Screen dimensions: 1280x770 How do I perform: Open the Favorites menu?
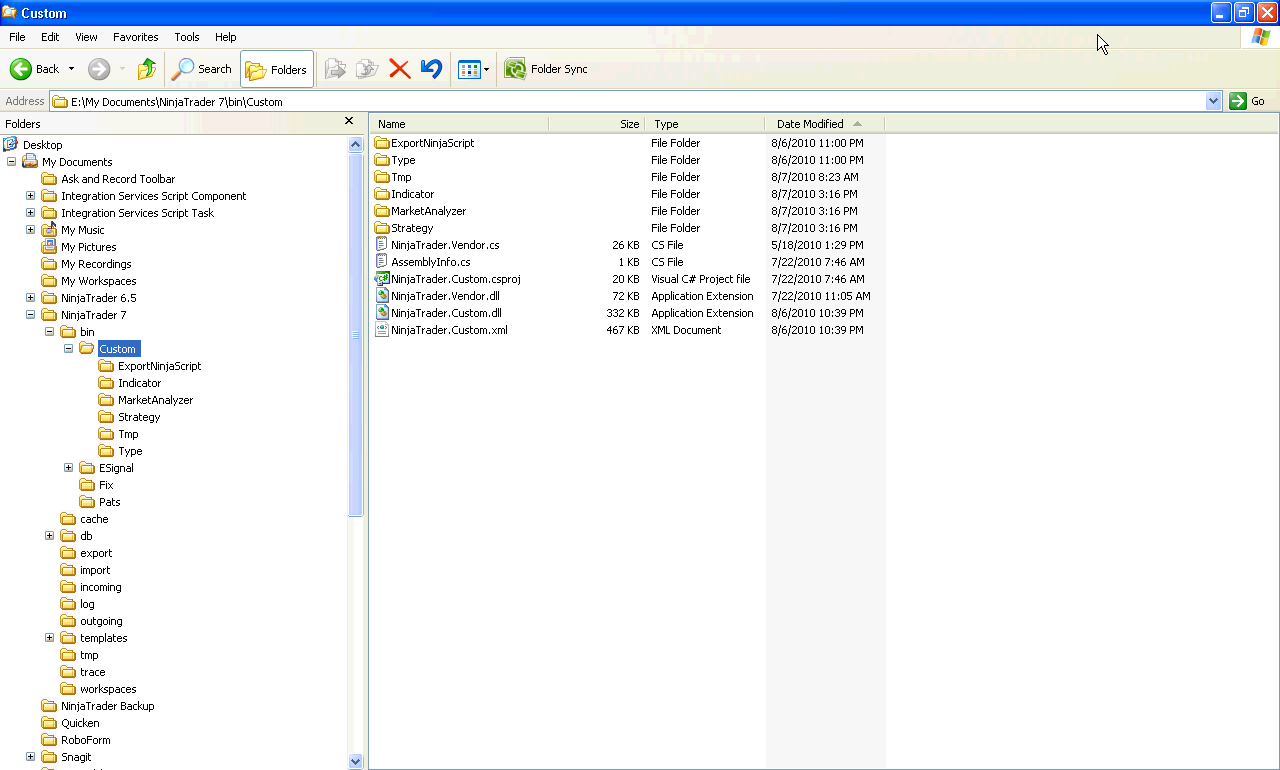click(x=136, y=37)
